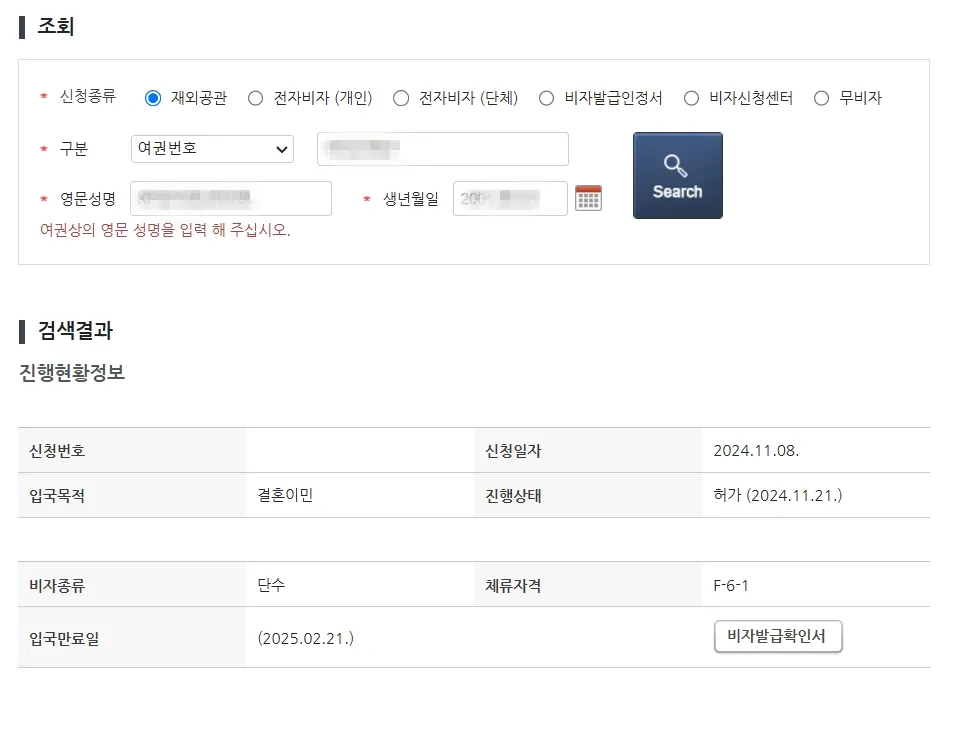Choose the 비자발급인정서 radio option
960x734 pixels.
coord(546,98)
